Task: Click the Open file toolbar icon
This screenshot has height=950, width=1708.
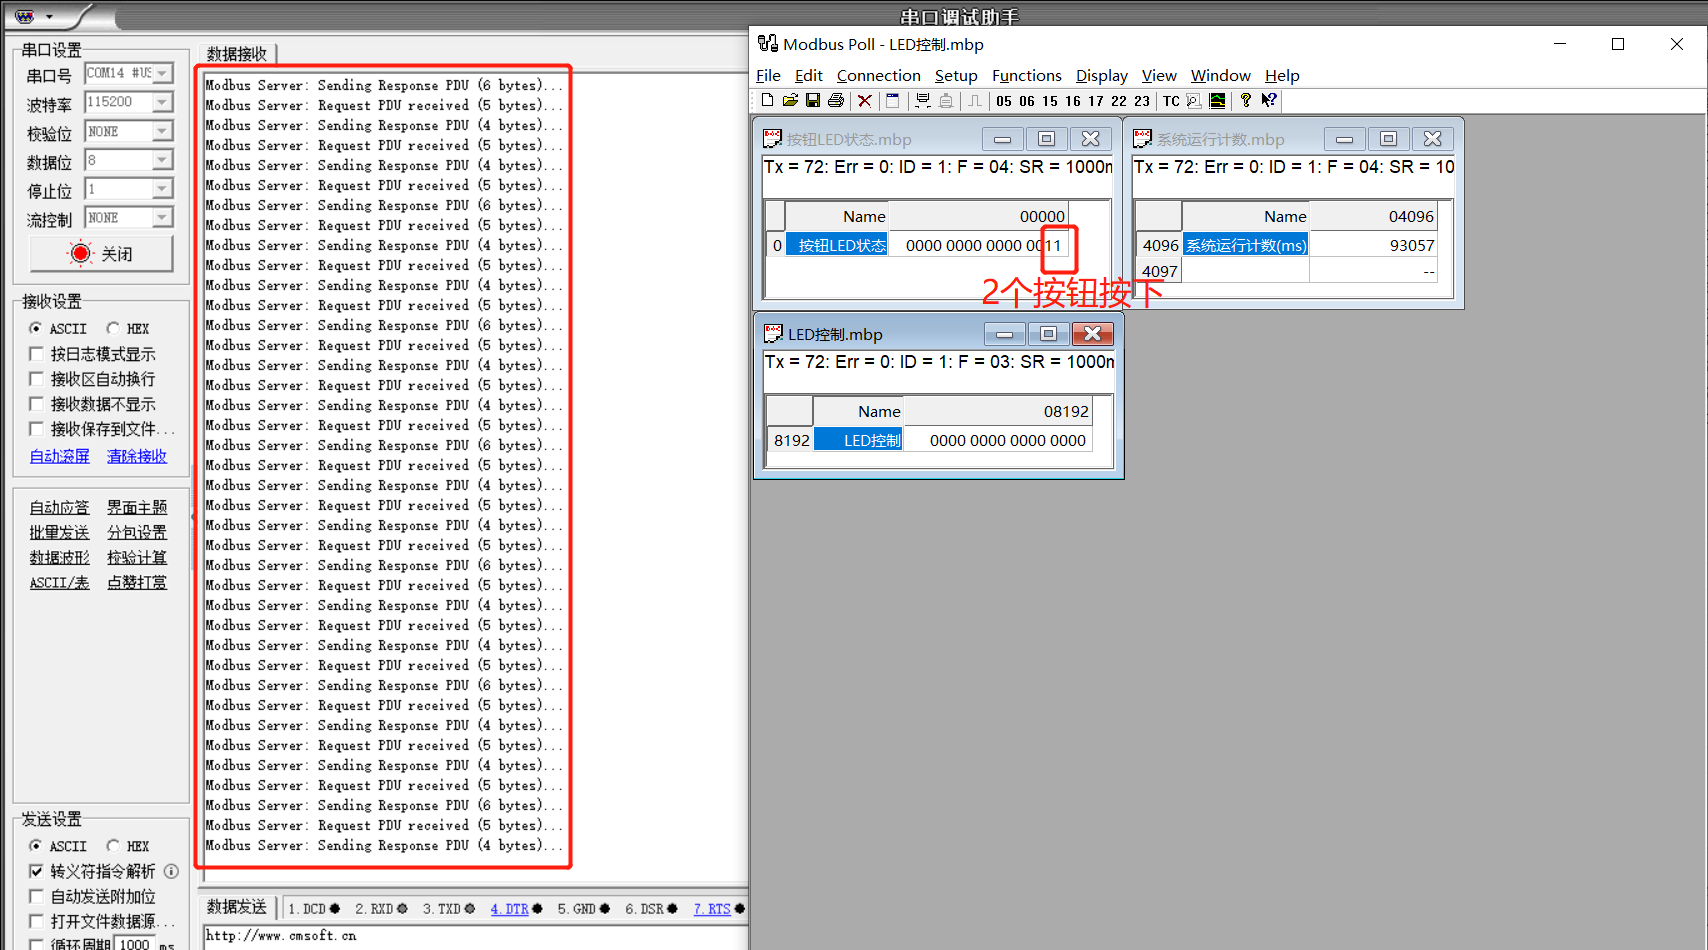Action: click(x=790, y=100)
